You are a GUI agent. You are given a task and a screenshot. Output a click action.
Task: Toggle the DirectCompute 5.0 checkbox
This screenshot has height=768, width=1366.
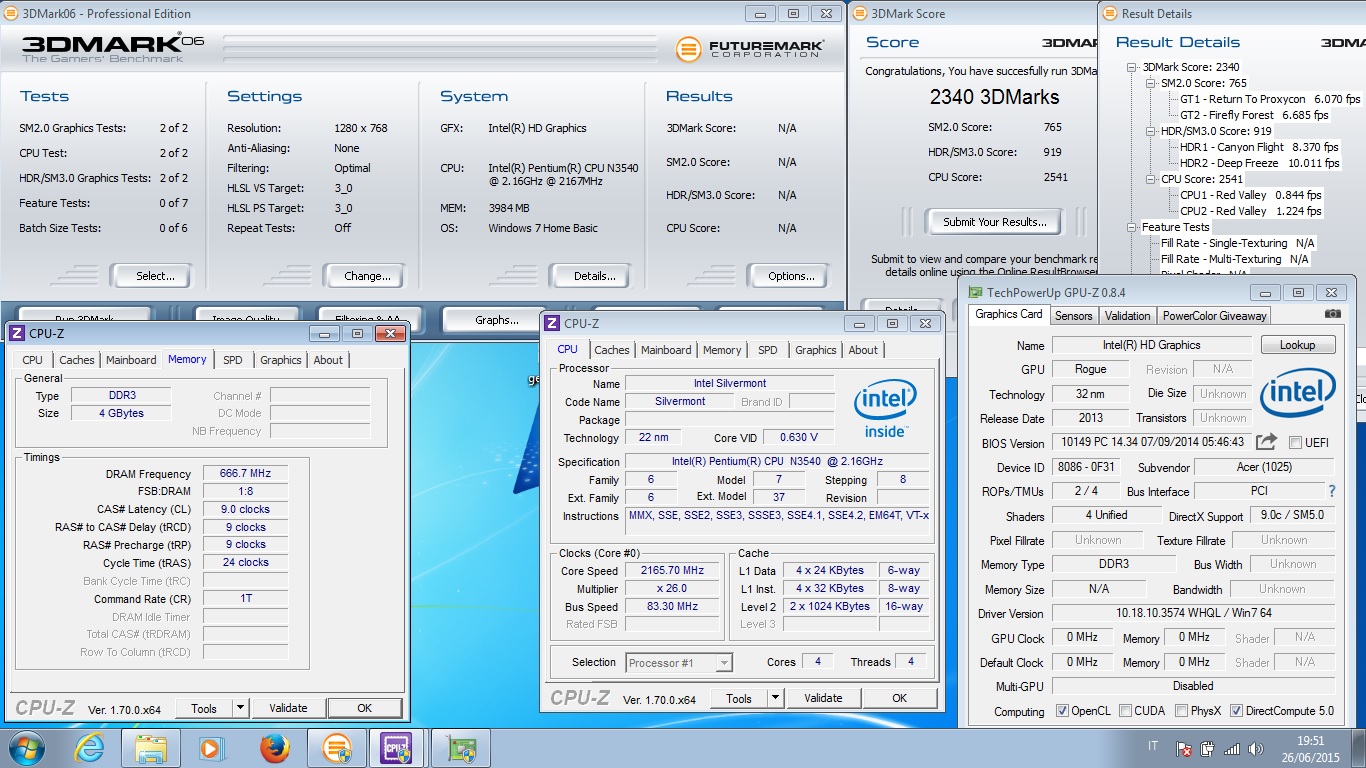[1236, 711]
